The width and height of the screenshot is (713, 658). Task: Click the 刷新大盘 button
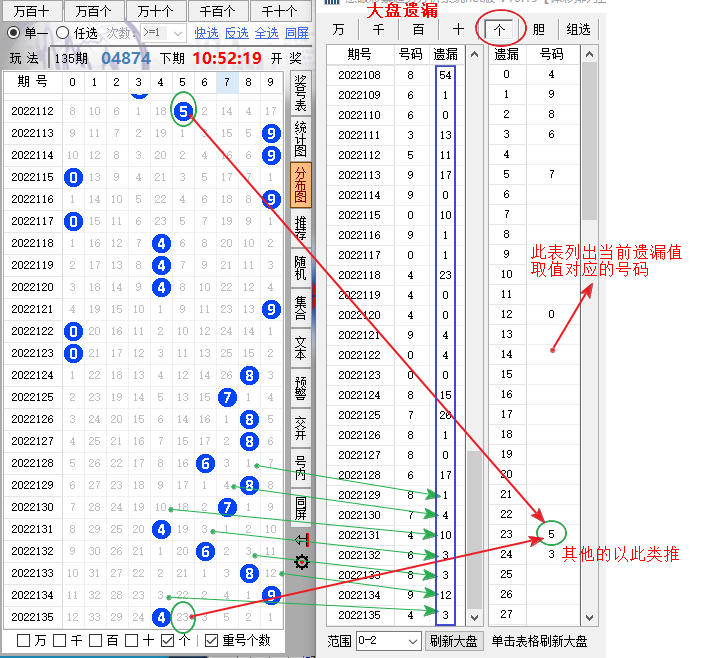click(453, 641)
